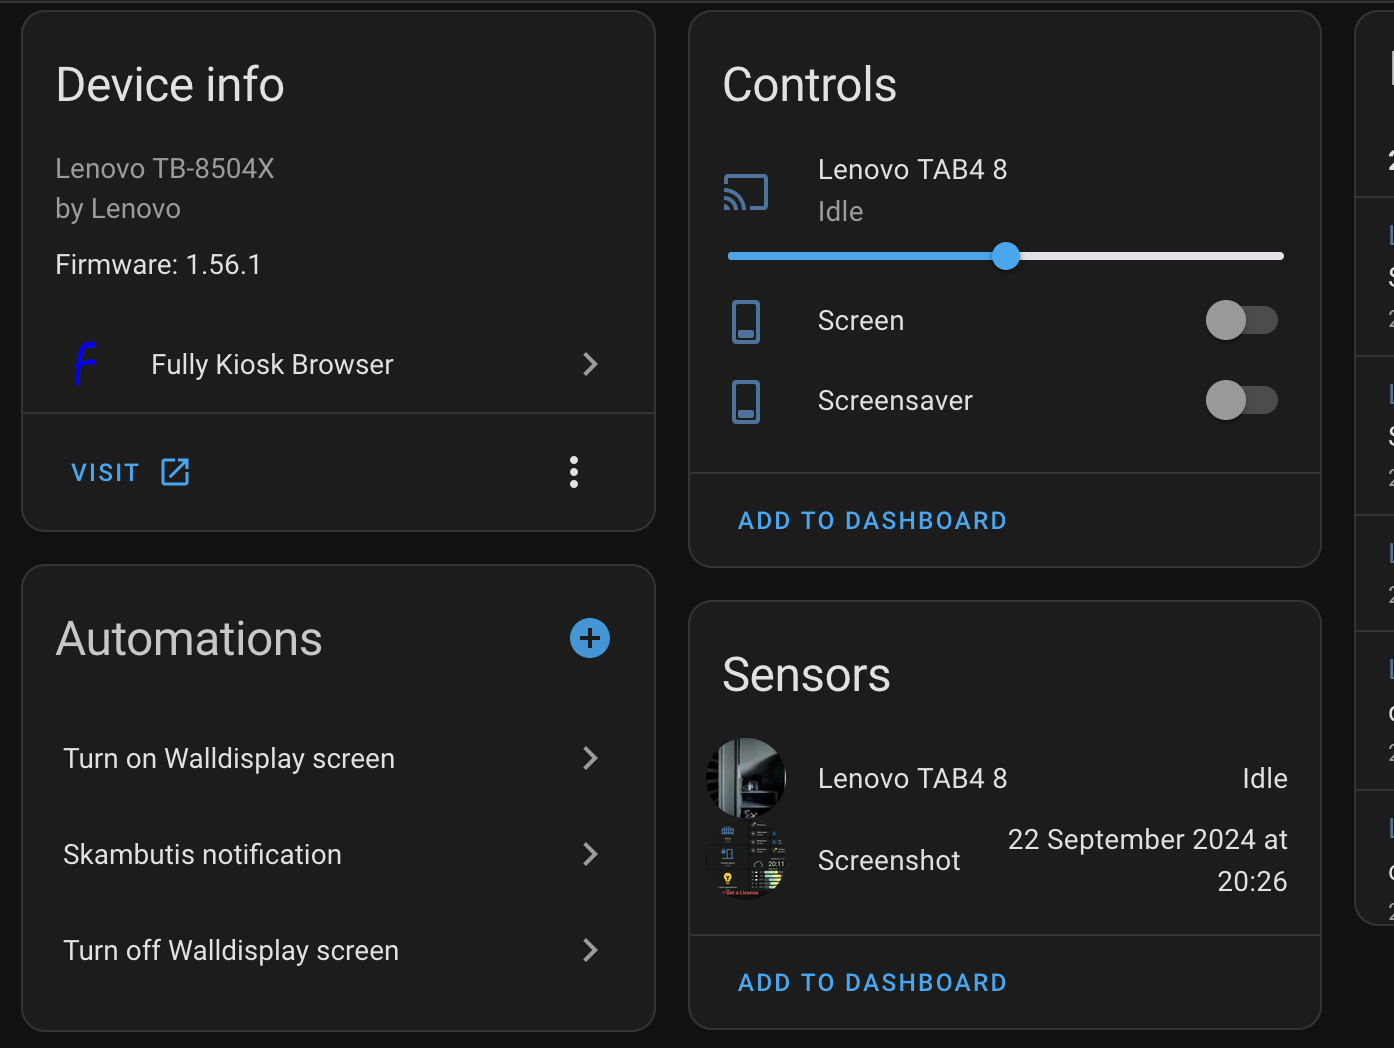Click the VISIT link in Device info
Screen dimensions: 1394x1048
[105, 471]
